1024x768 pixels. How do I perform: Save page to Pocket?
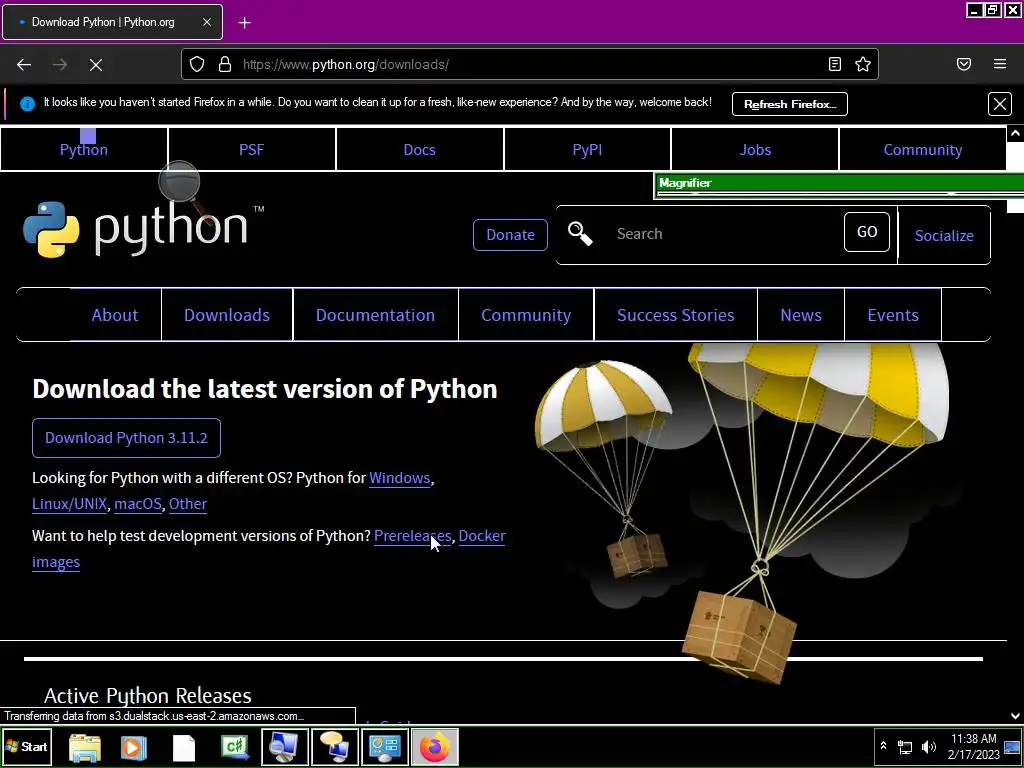[x=964, y=64]
